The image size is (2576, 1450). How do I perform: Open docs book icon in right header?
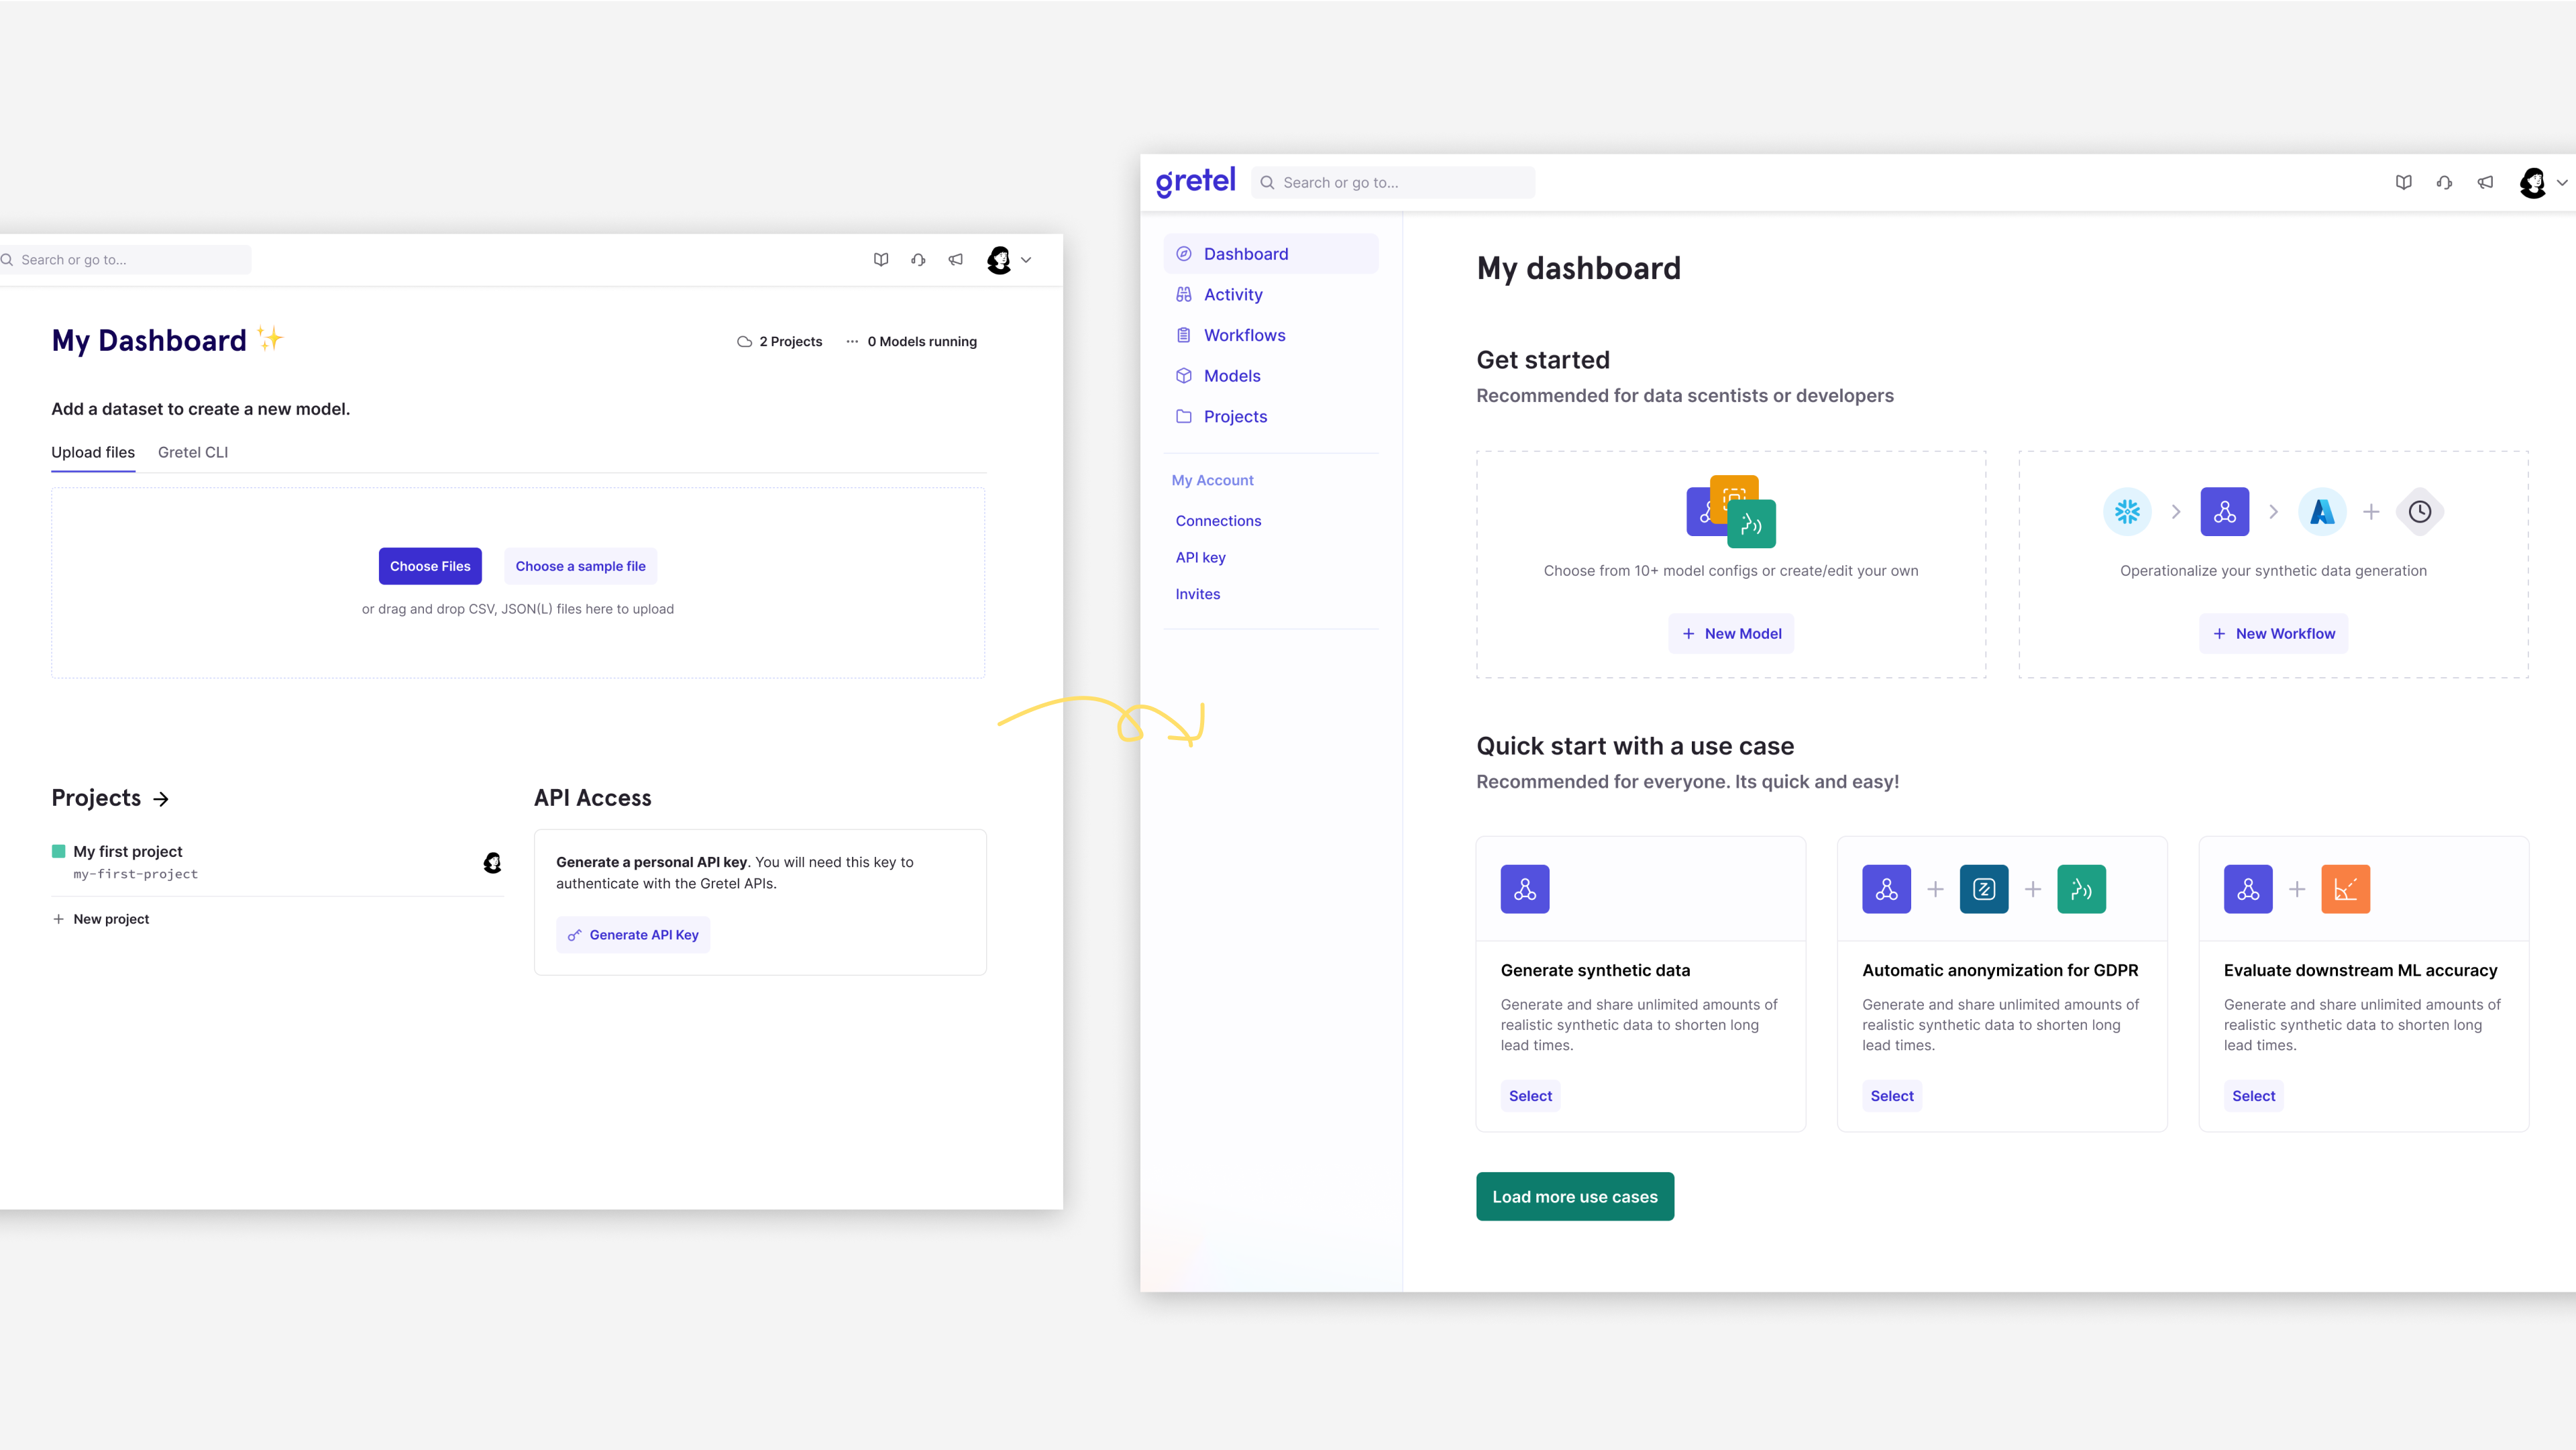click(x=2403, y=182)
